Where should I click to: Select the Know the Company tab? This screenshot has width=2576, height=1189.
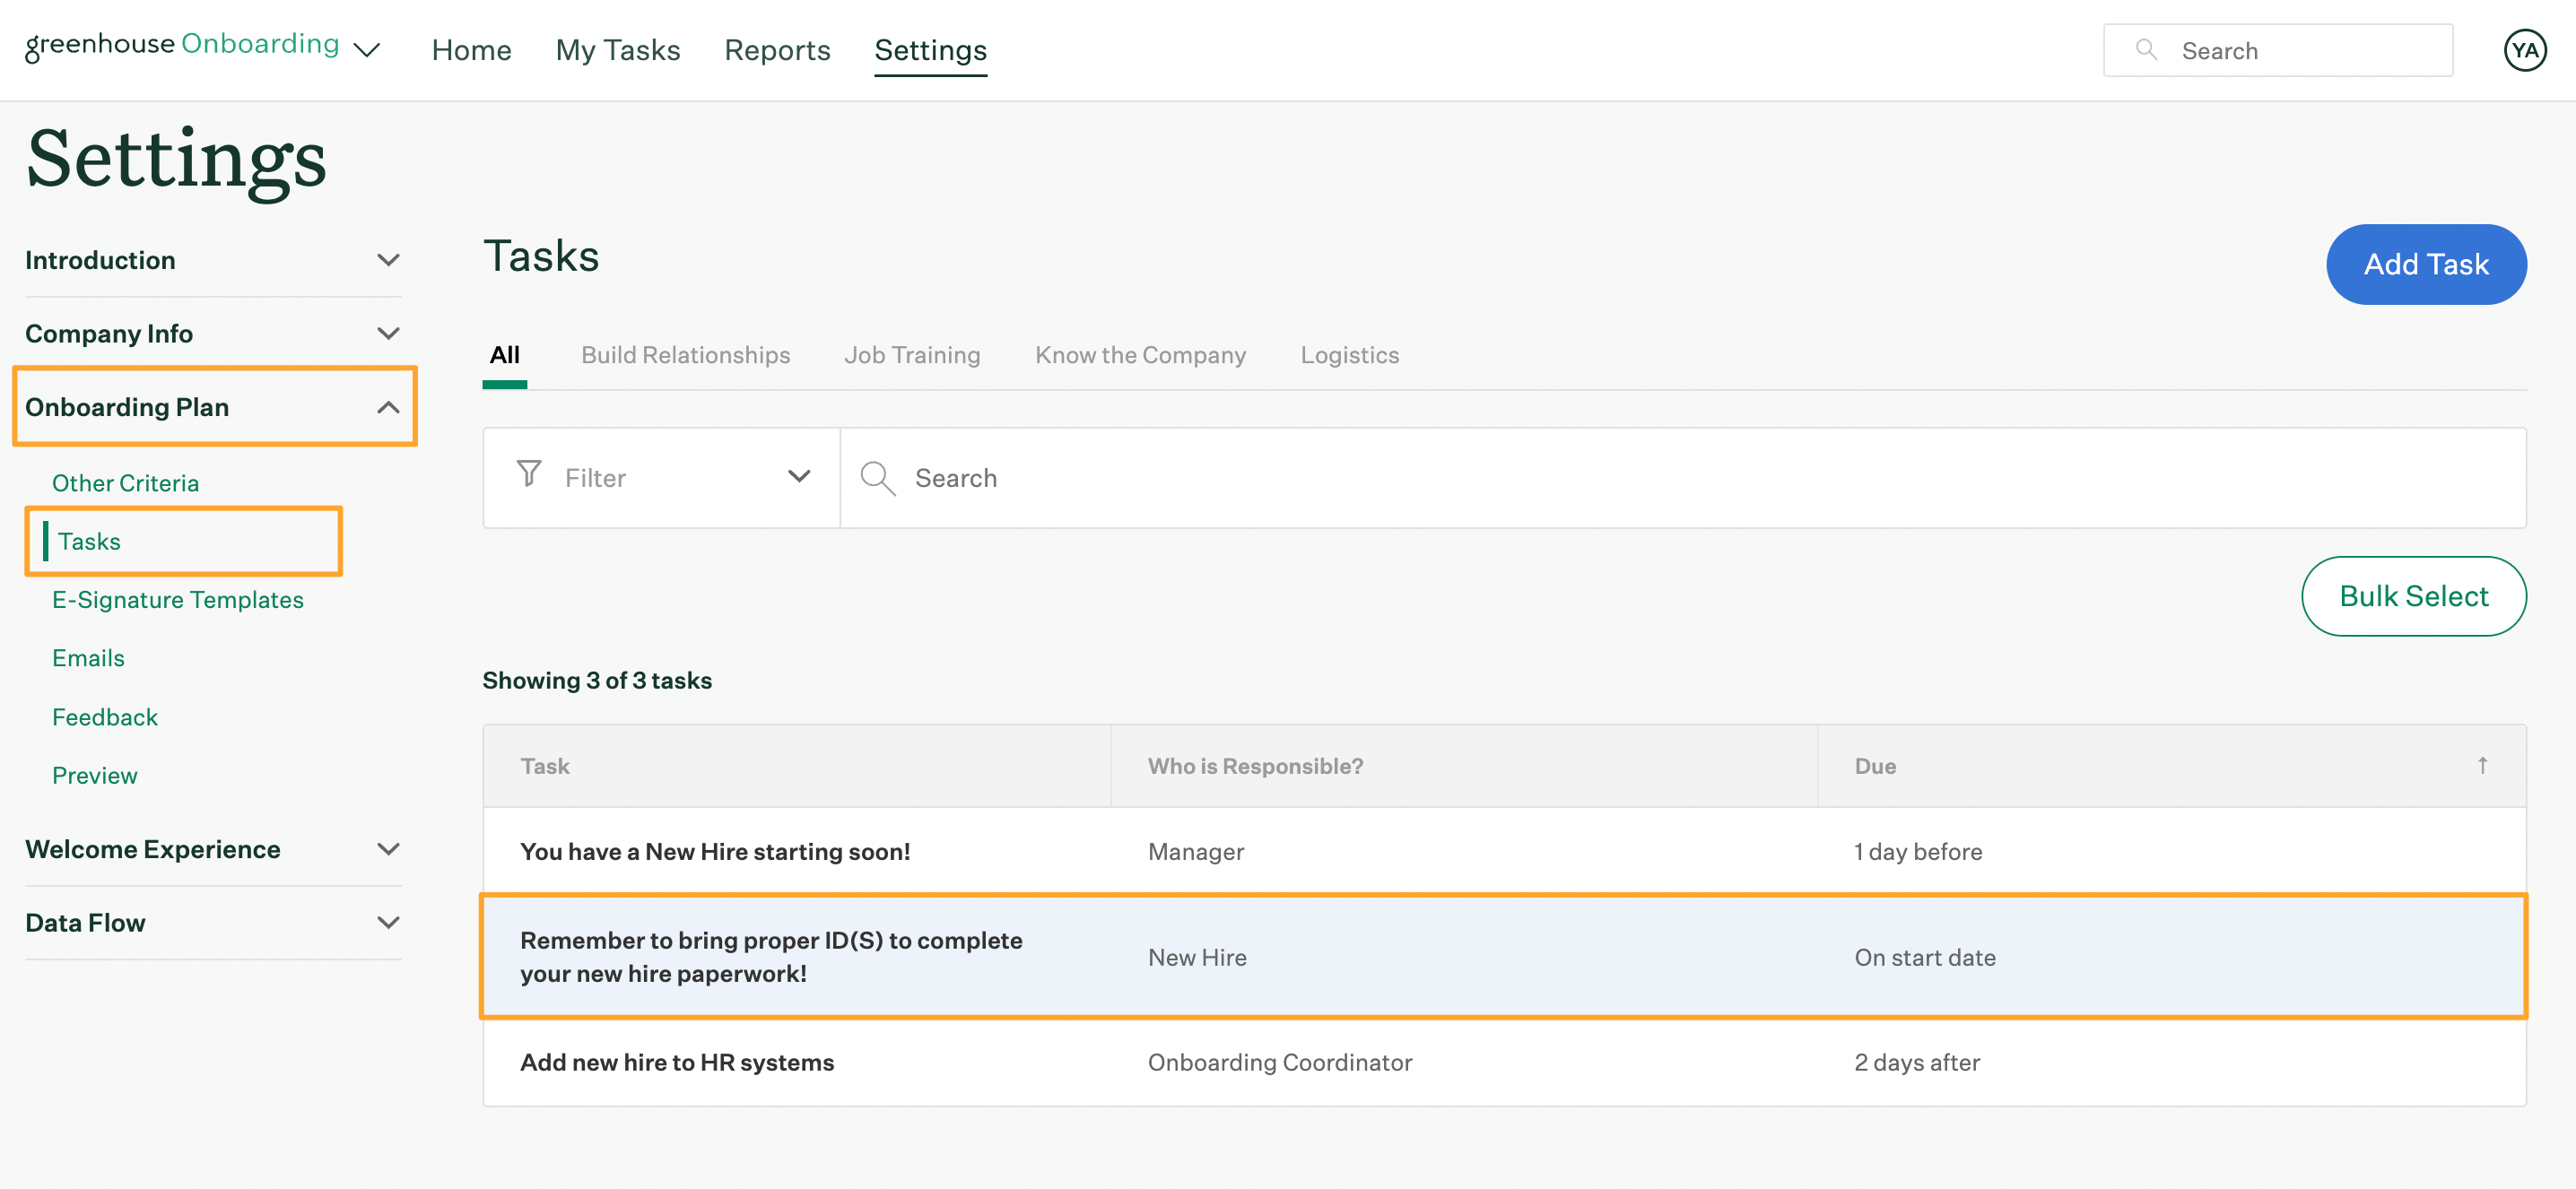click(1138, 353)
